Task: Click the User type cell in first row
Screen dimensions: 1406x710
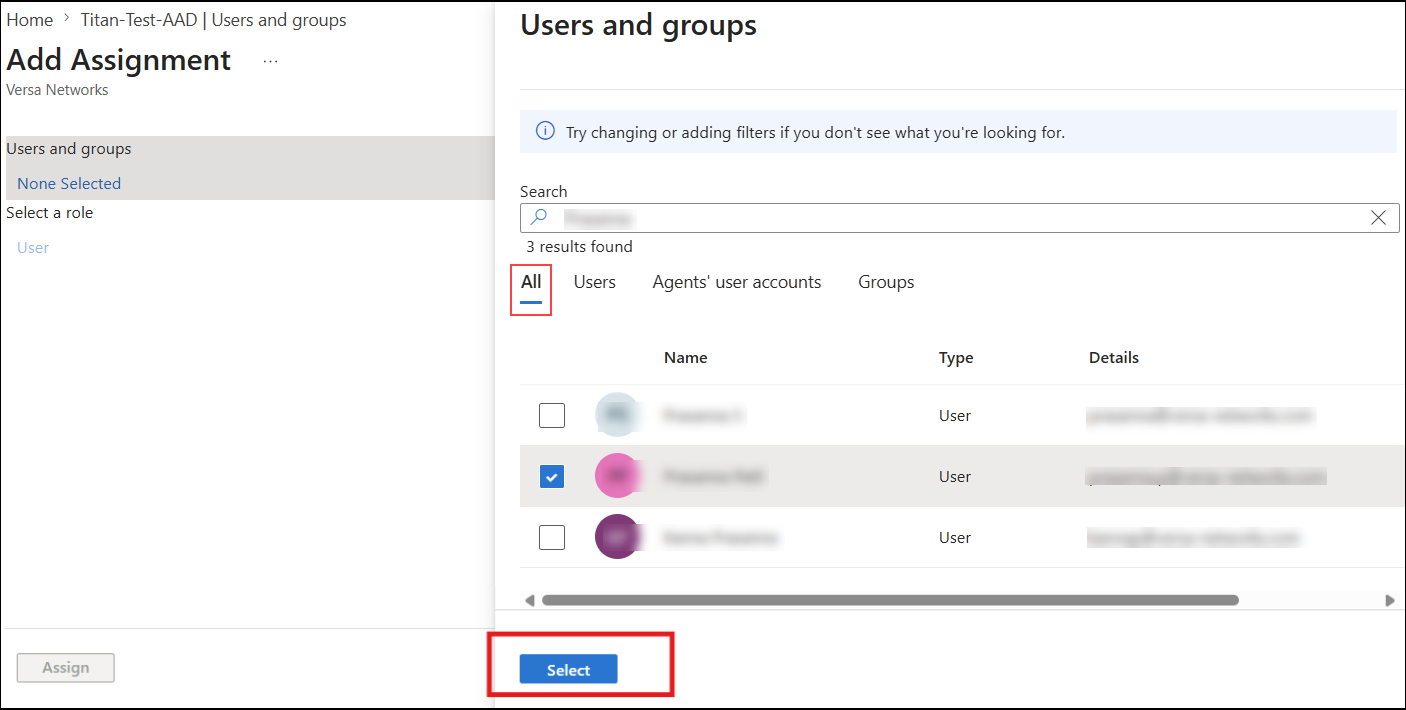Action: pos(955,415)
